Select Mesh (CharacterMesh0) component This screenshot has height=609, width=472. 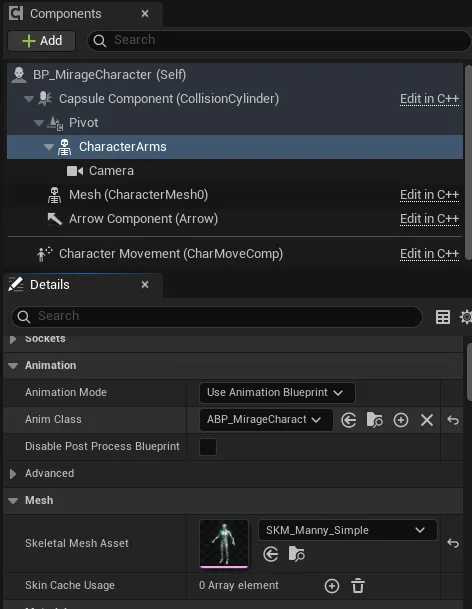(235, 195)
